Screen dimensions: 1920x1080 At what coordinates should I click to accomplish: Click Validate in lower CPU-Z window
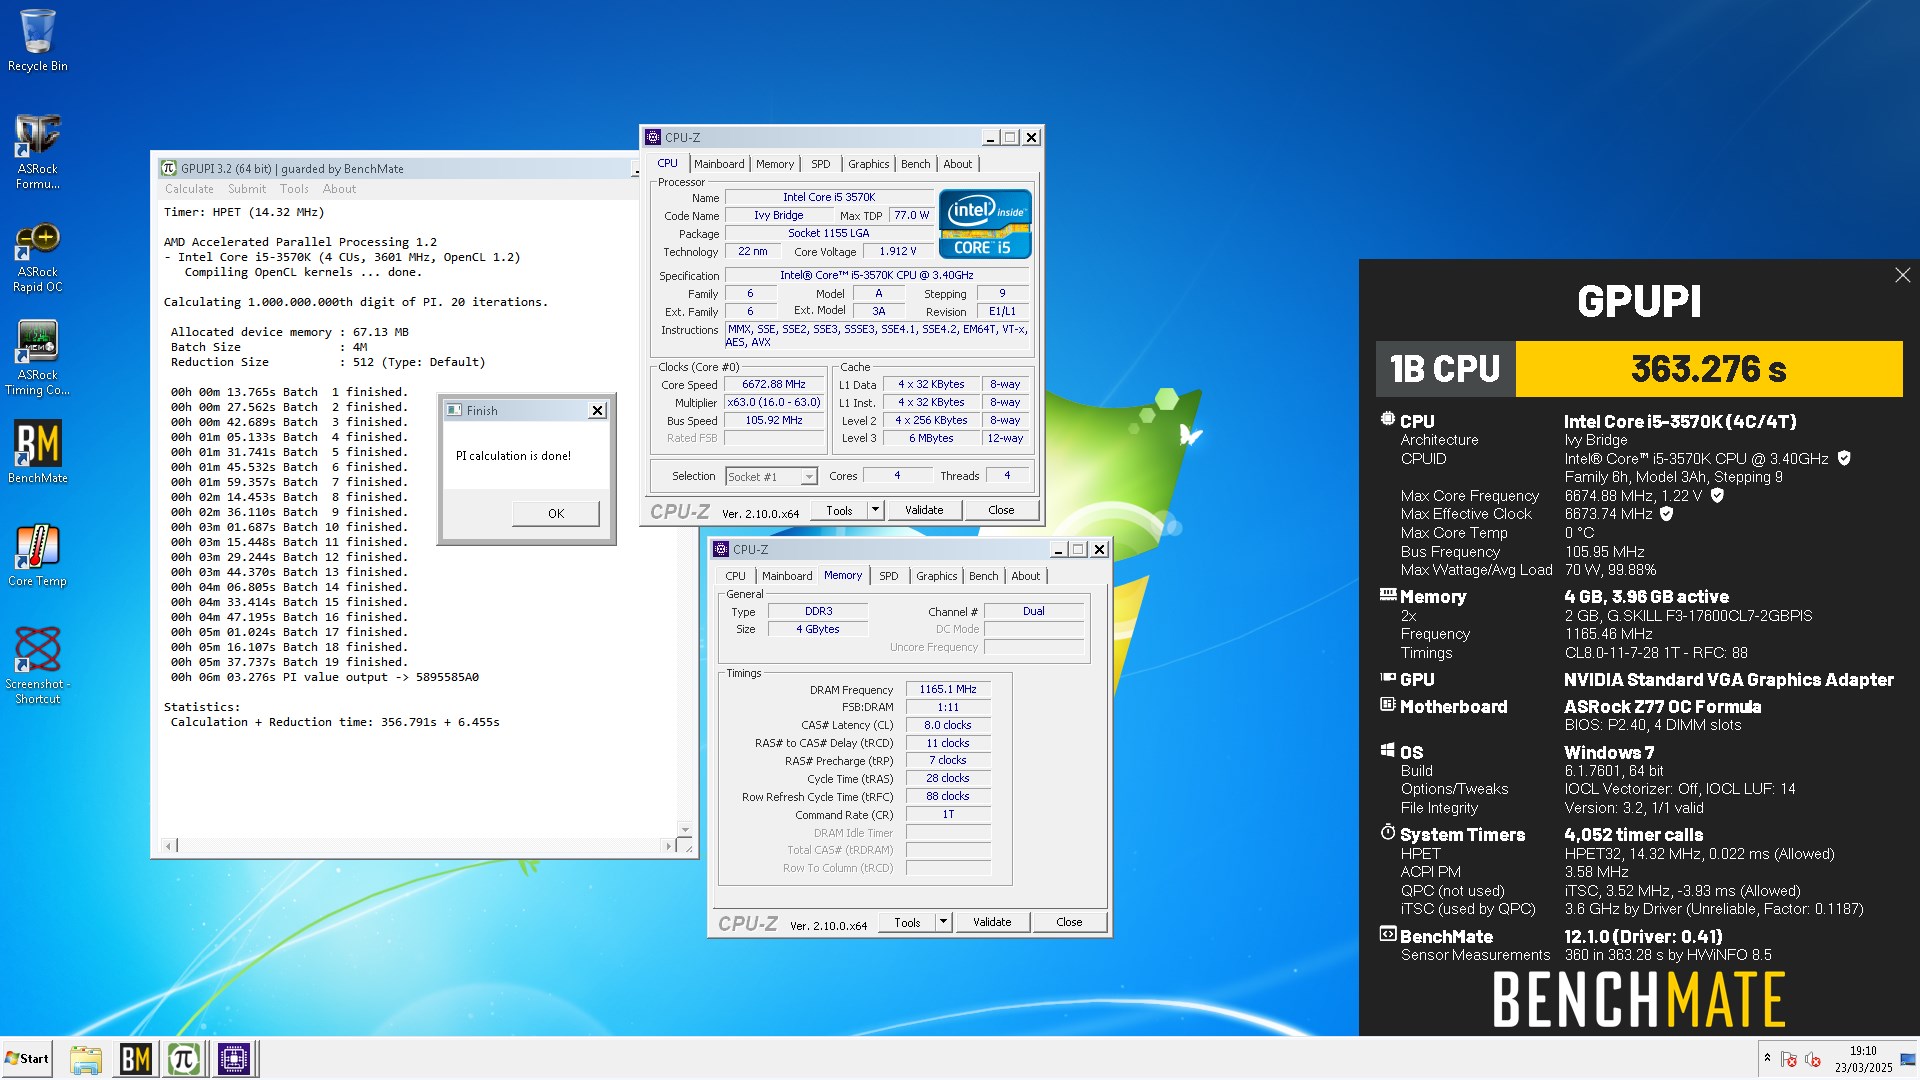(992, 922)
